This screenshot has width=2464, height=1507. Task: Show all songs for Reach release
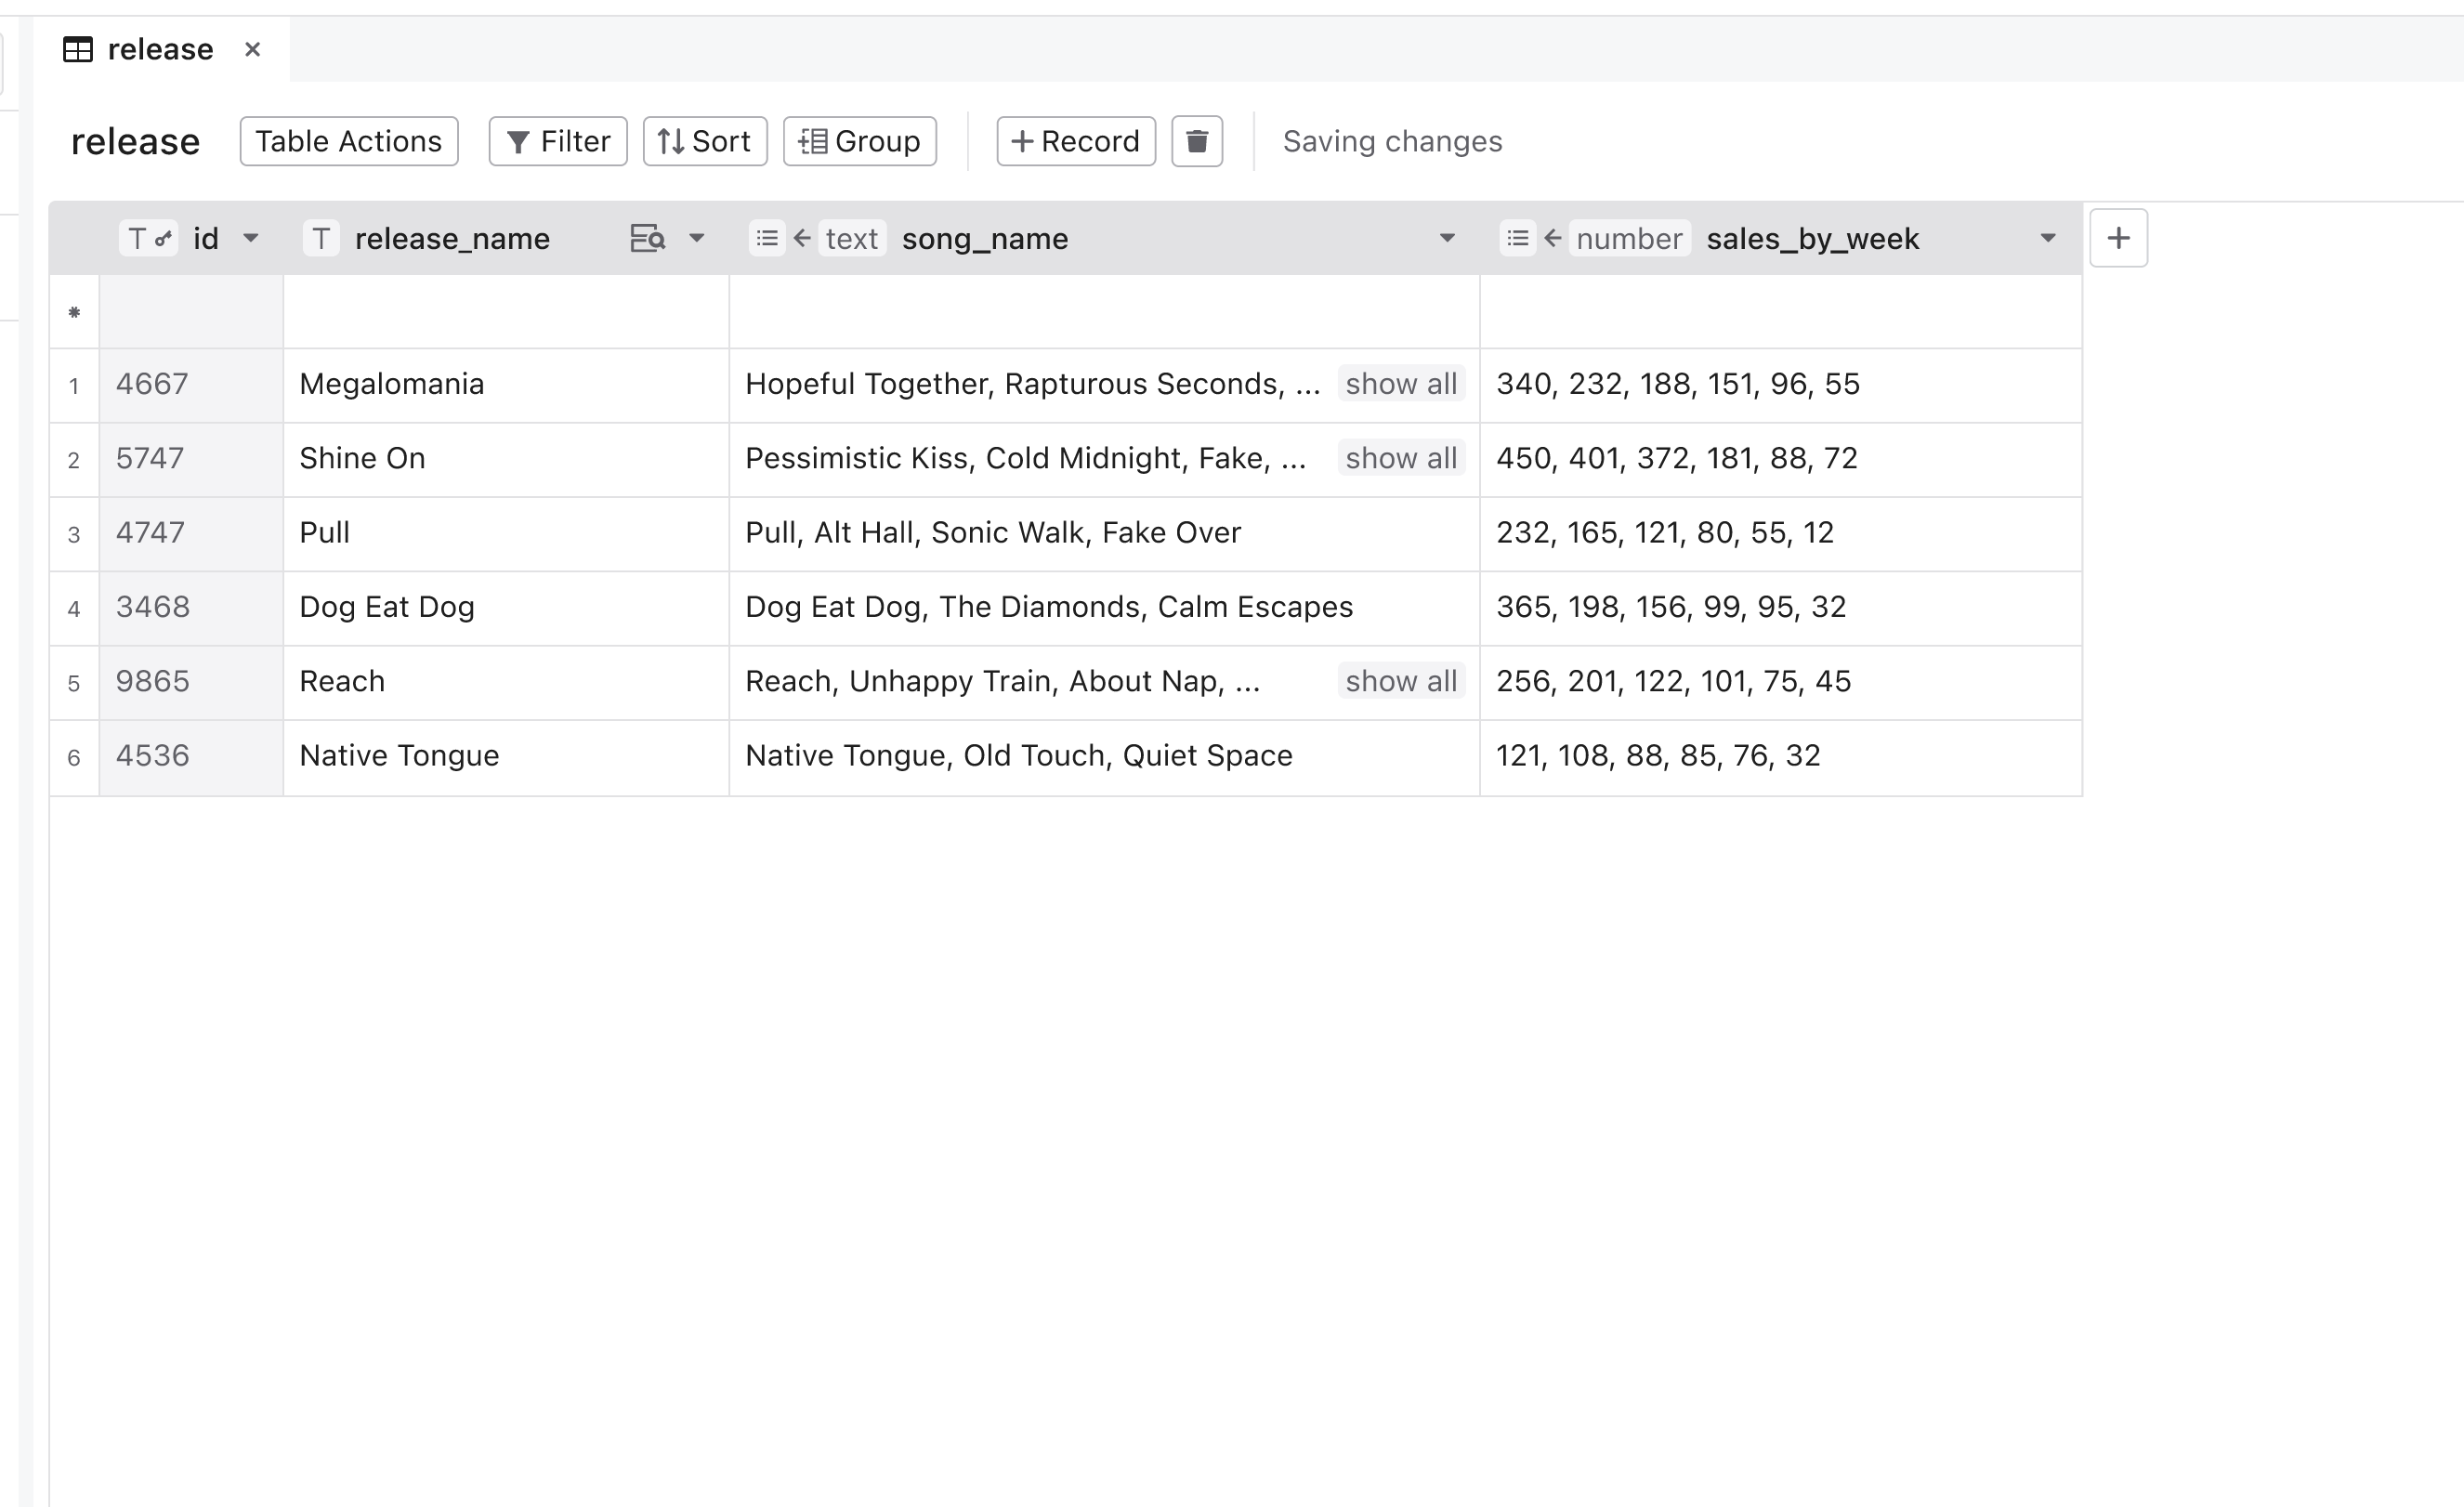click(1399, 681)
